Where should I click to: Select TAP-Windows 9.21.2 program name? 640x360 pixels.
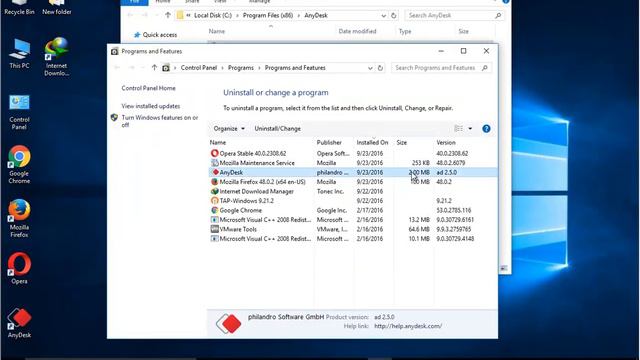(247, 201)
